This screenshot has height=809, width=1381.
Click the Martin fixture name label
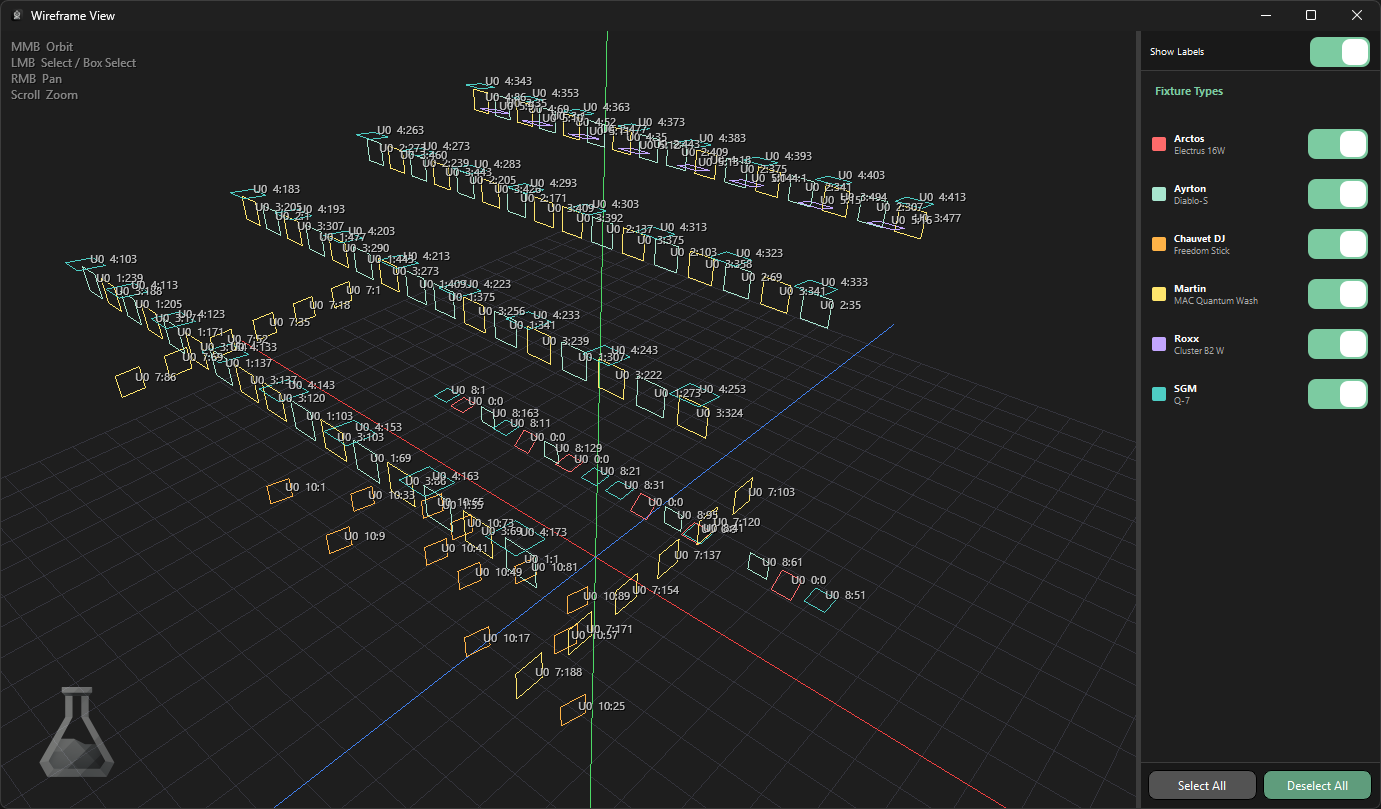coord(1190,288)
